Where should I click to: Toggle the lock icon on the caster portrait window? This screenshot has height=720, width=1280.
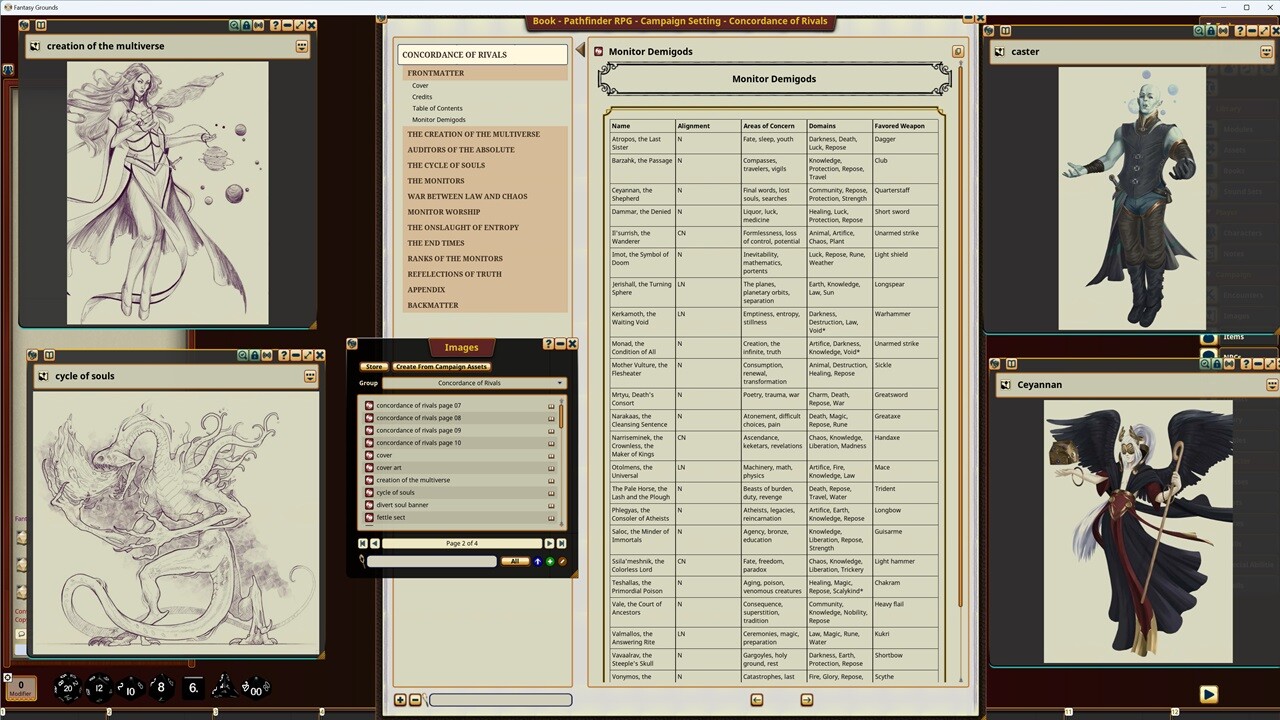(1210, 31)
